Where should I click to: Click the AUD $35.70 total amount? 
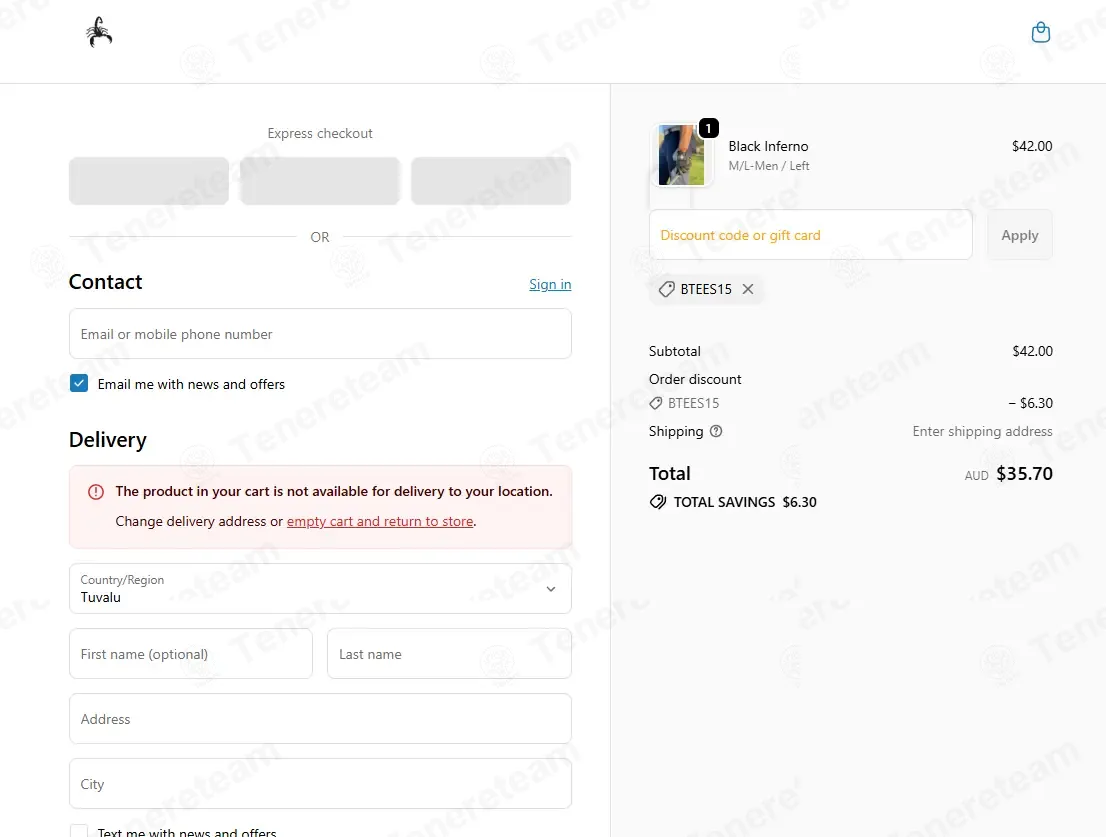1009,474
